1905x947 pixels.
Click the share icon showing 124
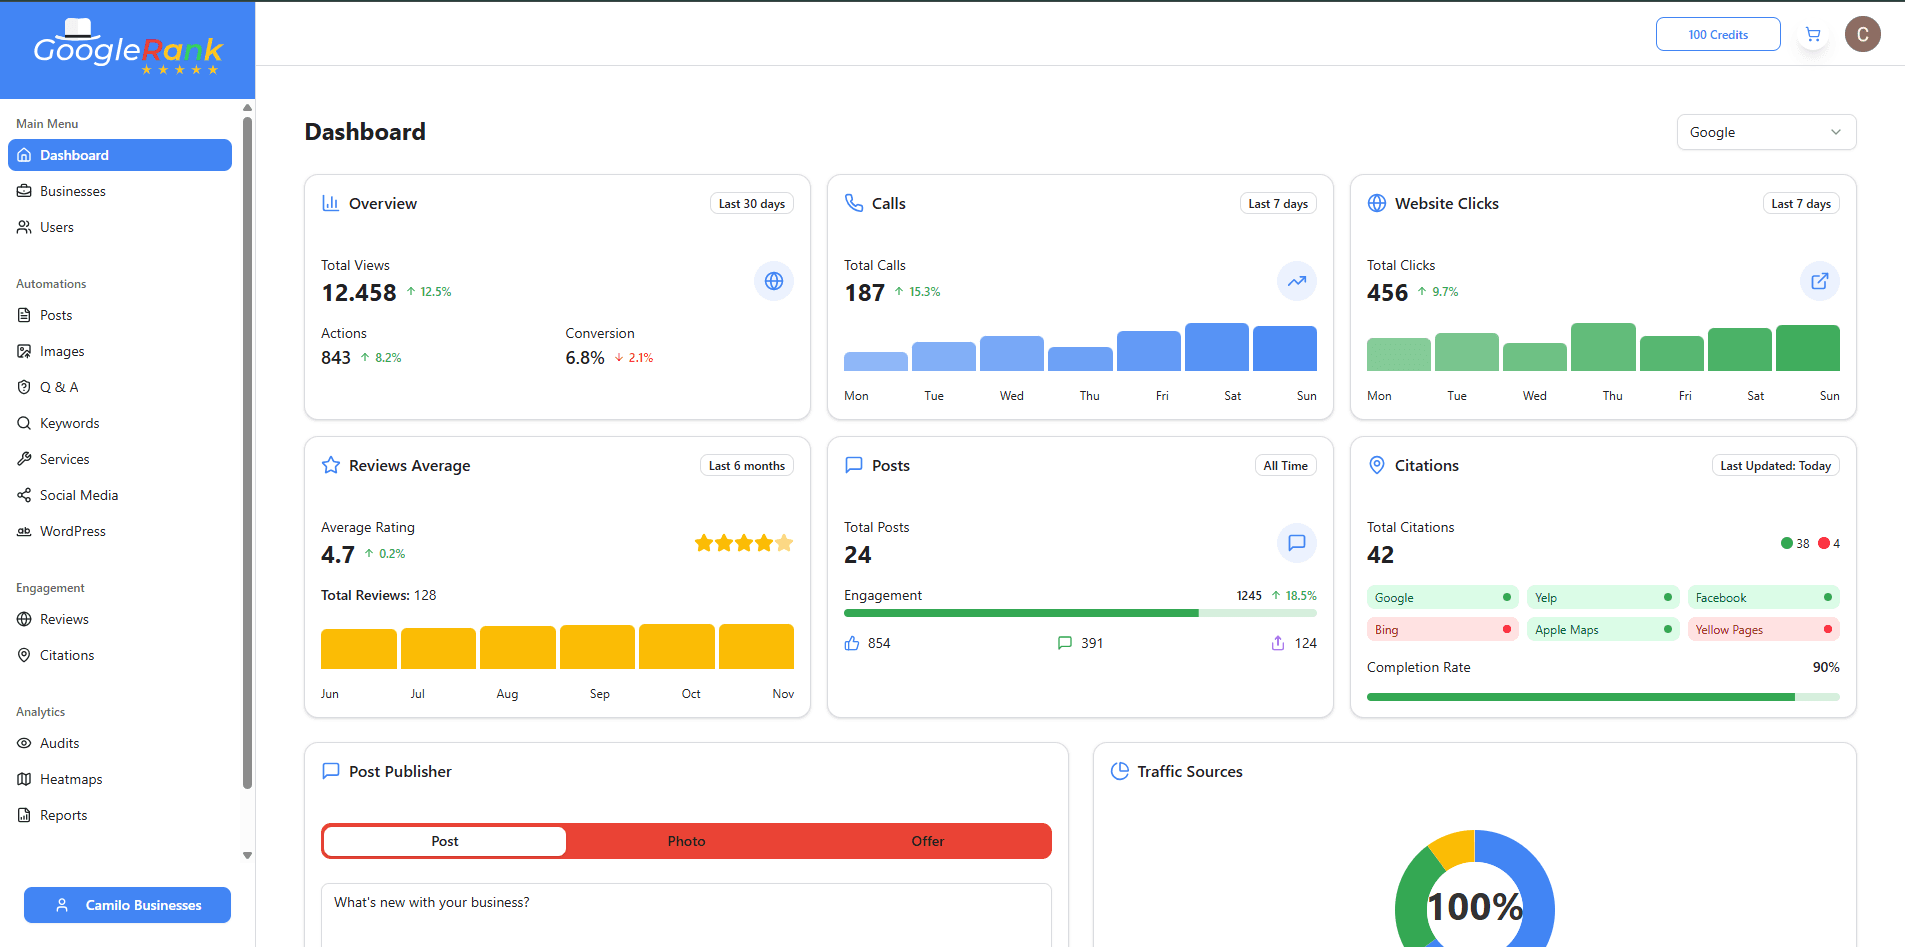[x=1278, y=643]
